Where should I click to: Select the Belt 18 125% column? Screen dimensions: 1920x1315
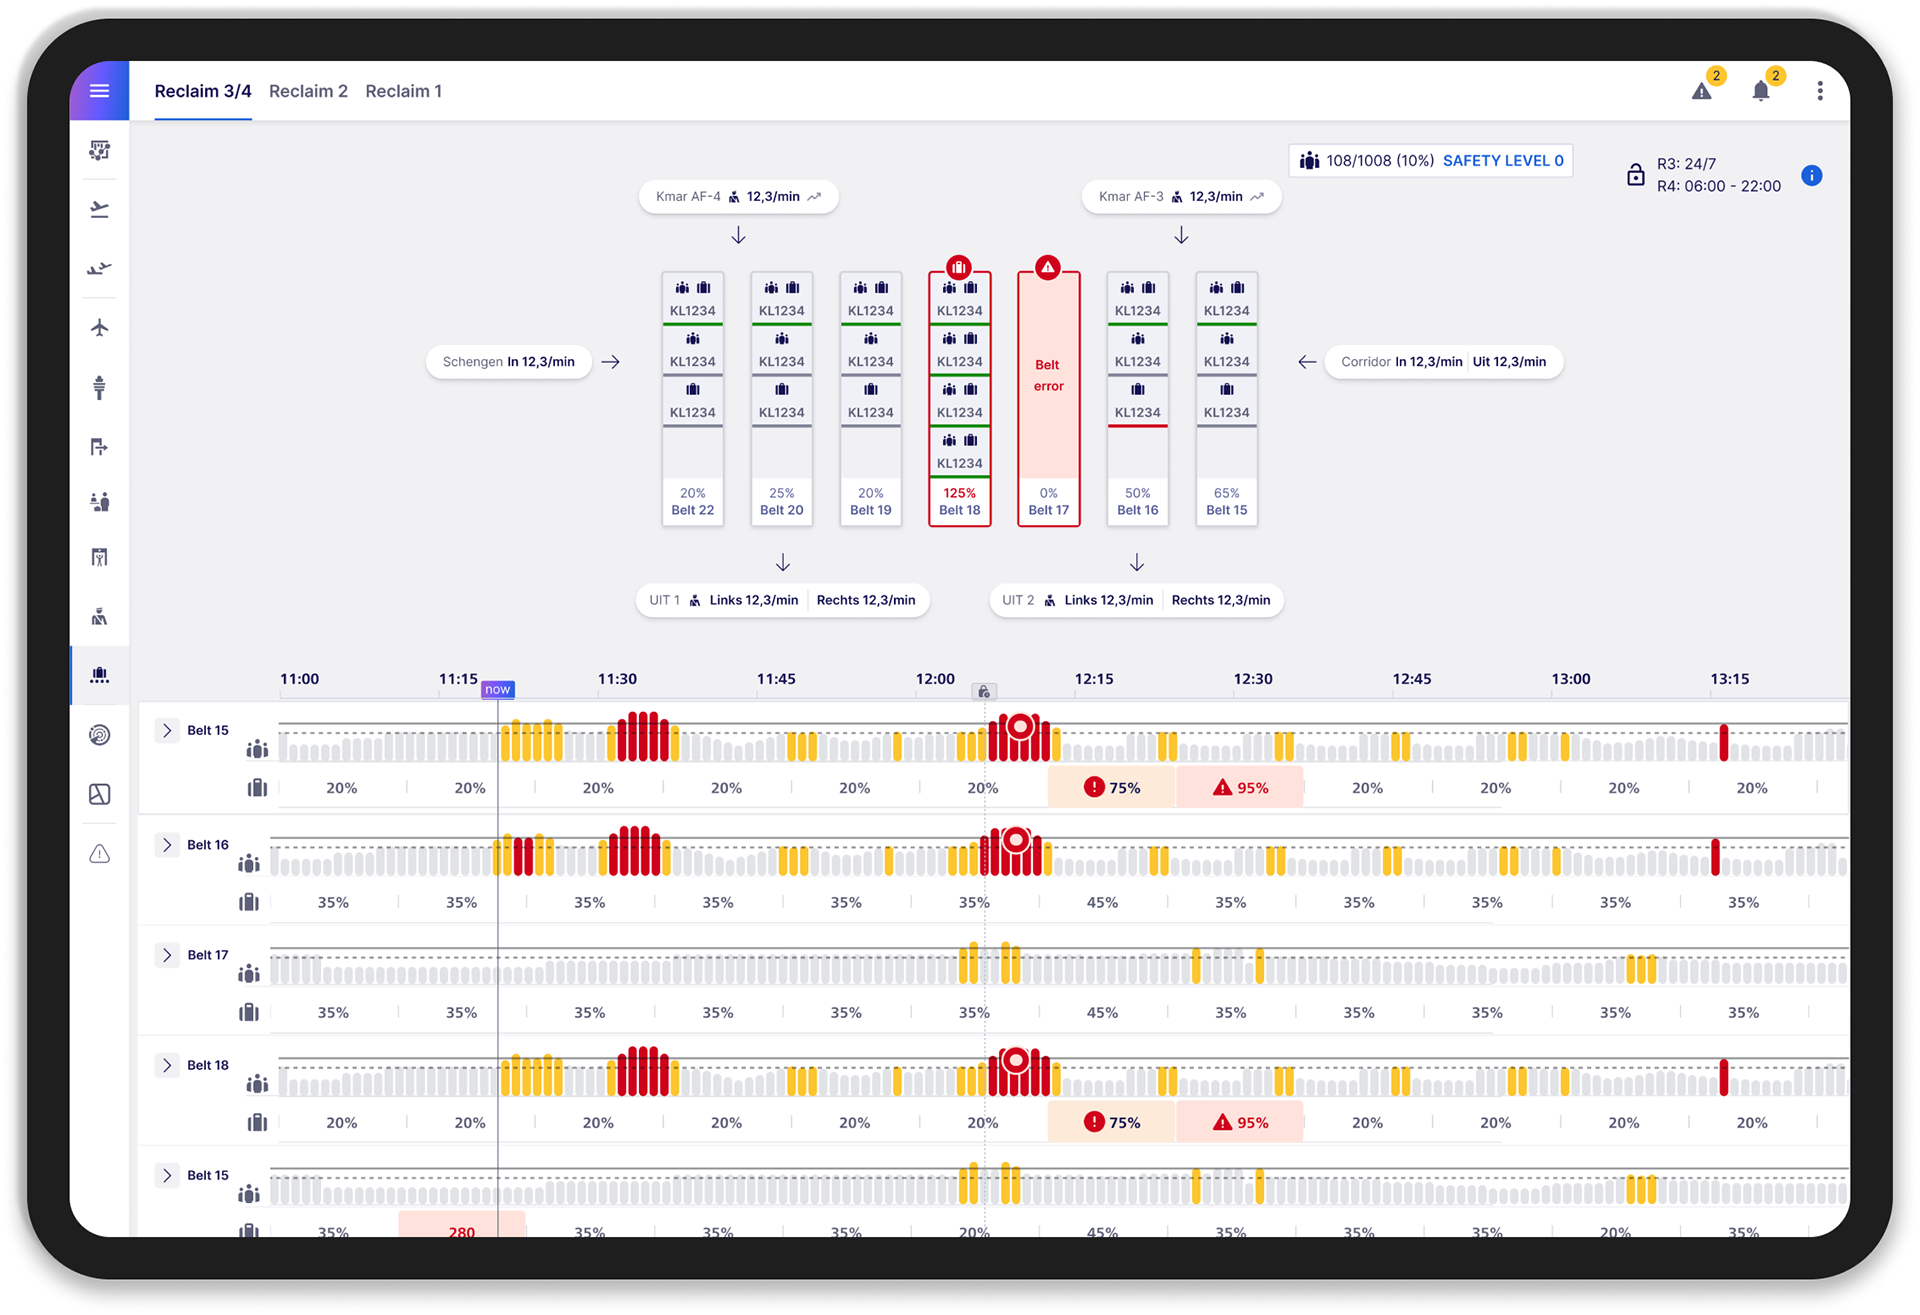[959, 400]
